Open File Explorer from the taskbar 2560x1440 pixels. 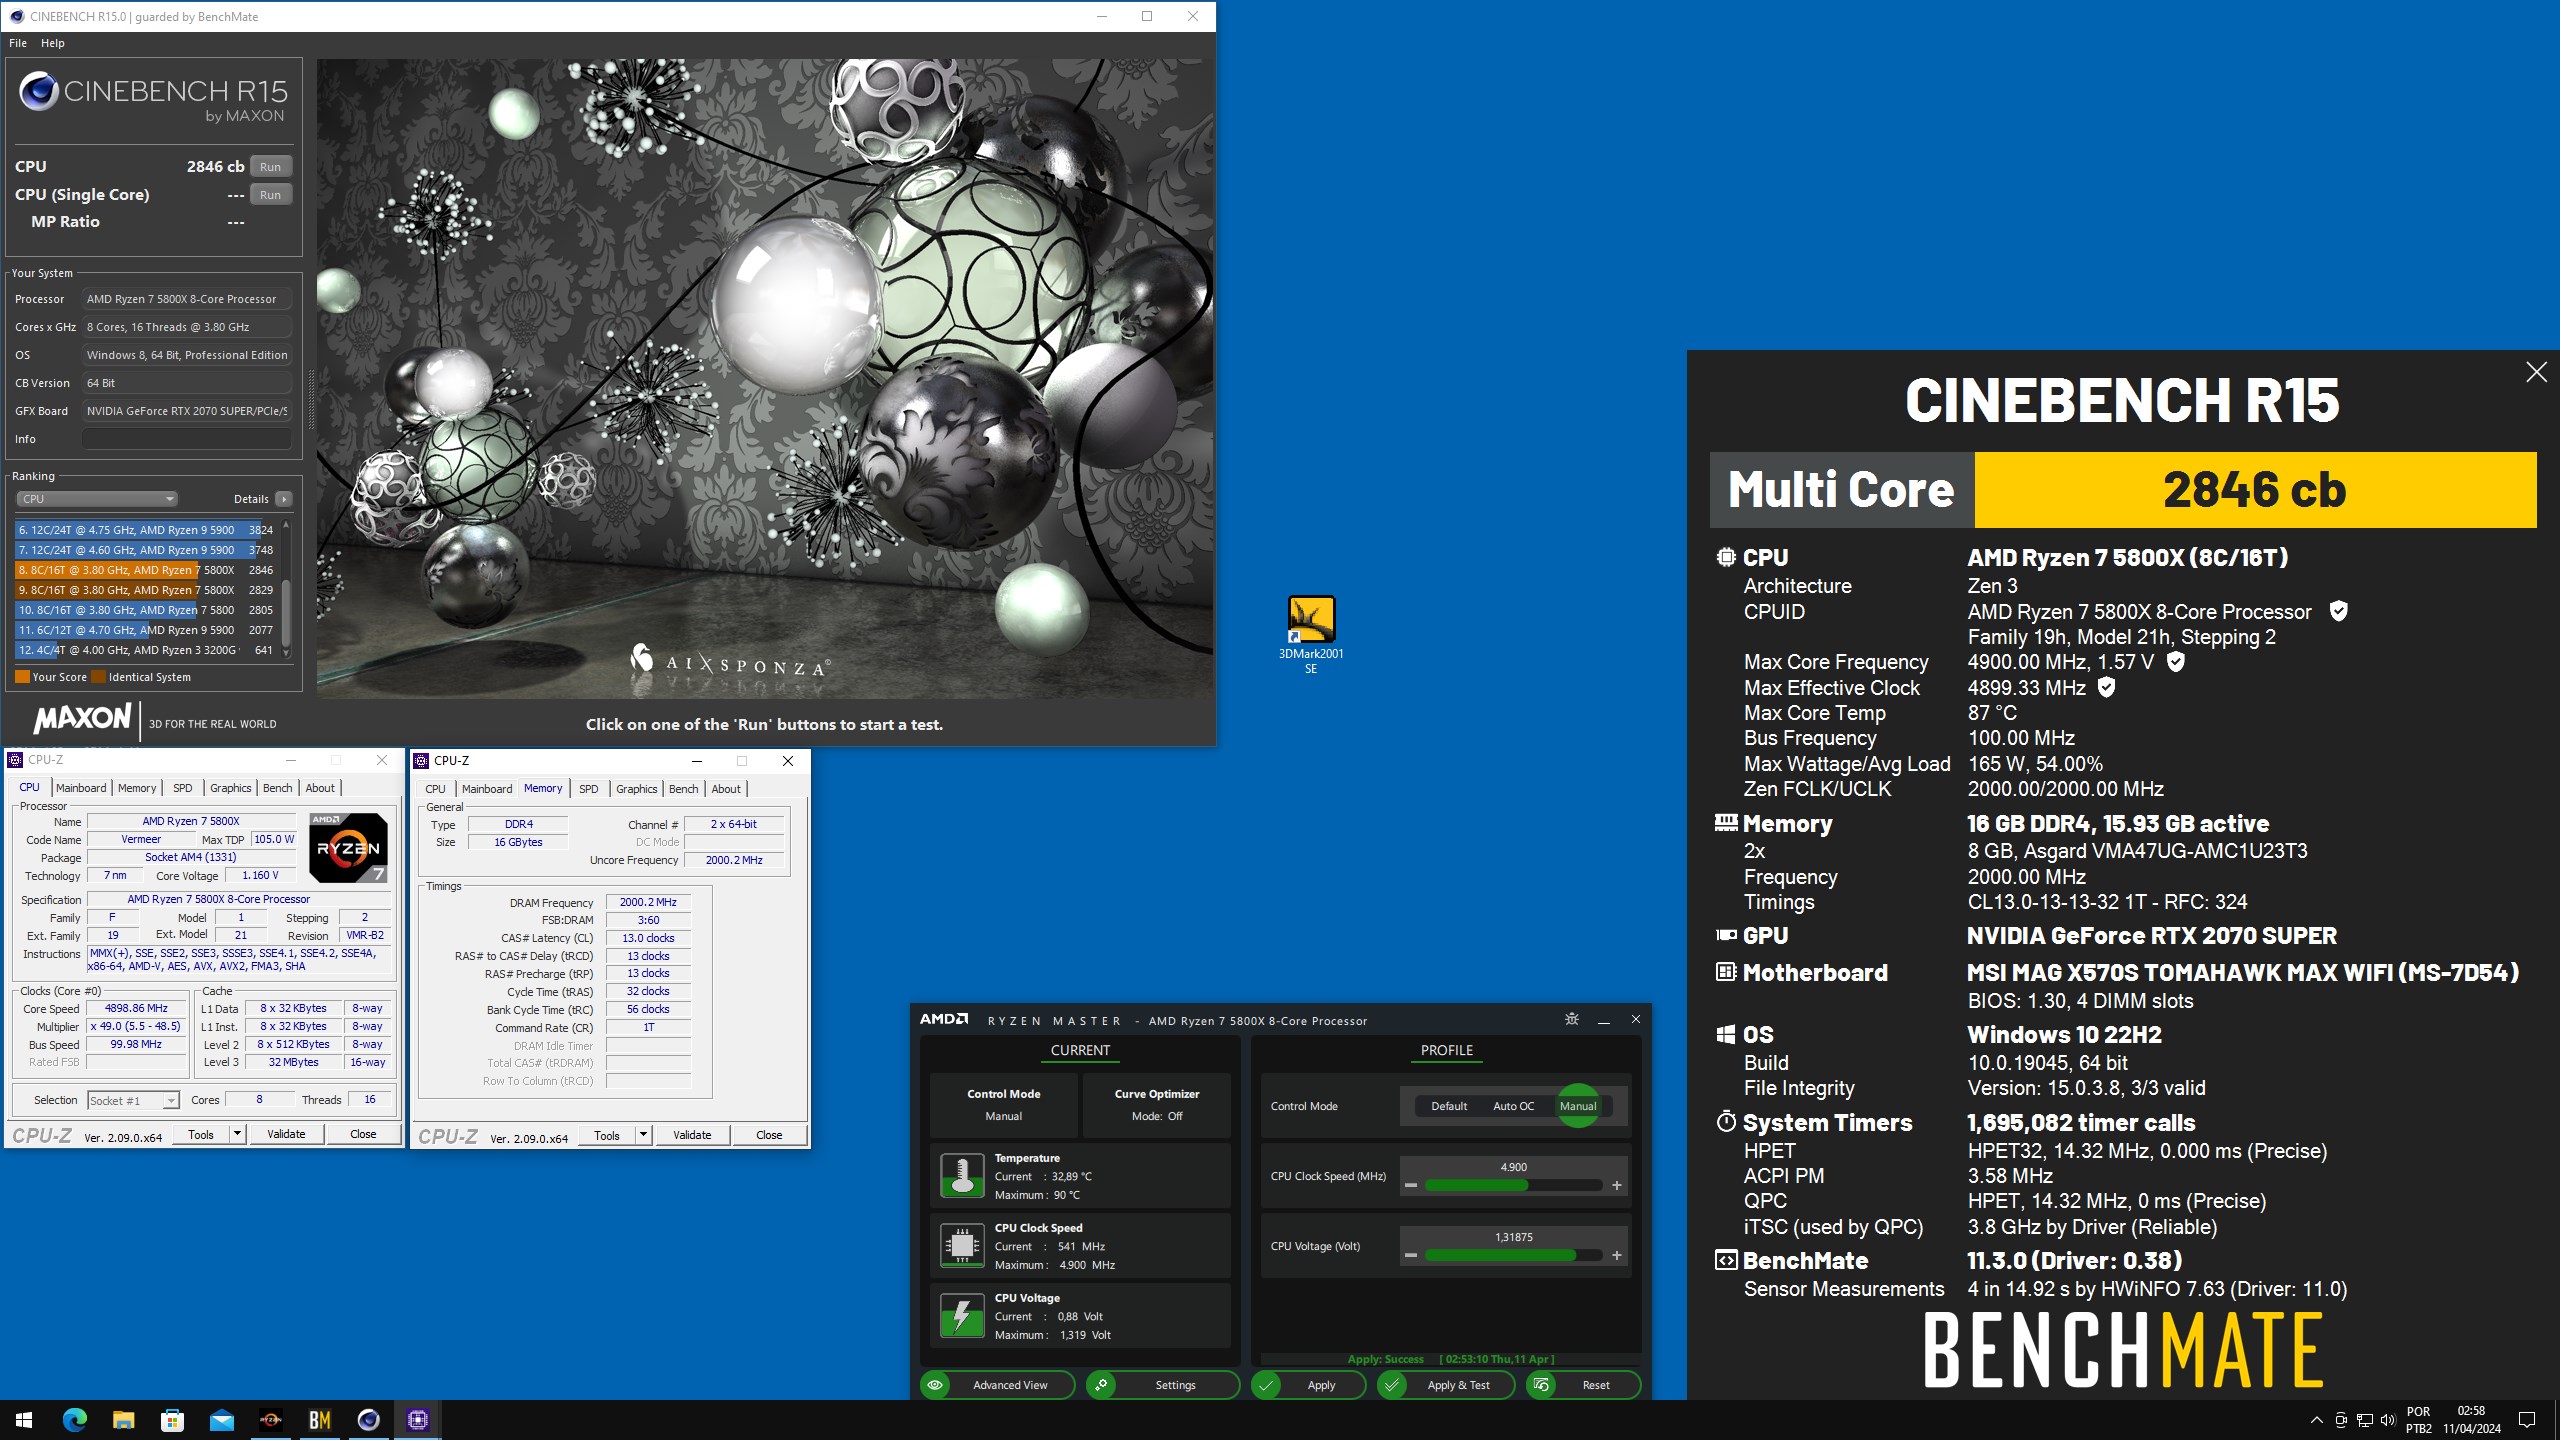[x=123, y=1419]
